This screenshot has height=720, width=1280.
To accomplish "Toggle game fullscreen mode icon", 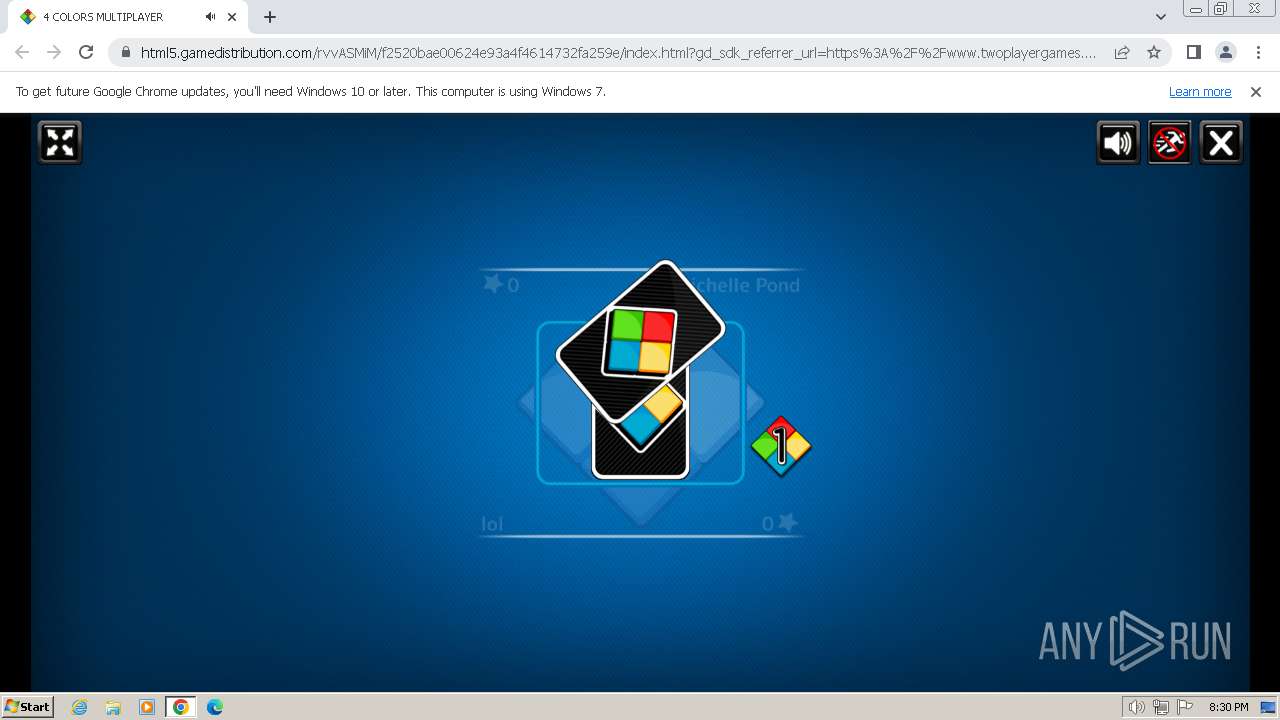I will tap(60, 142).
